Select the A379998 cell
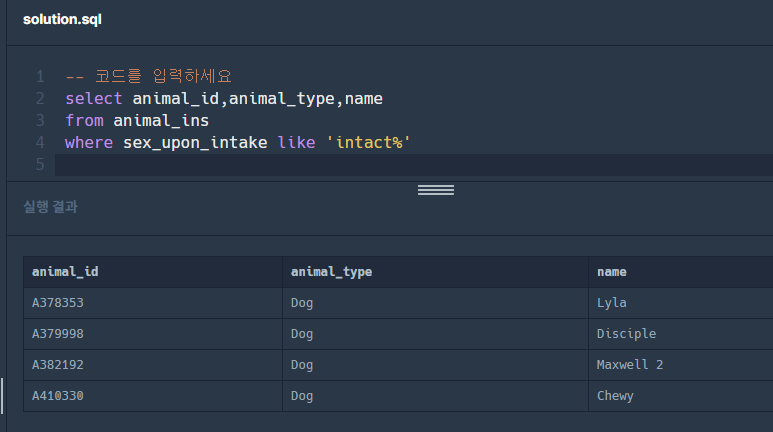This screenshot has width=773, height=432. point(65,334)
